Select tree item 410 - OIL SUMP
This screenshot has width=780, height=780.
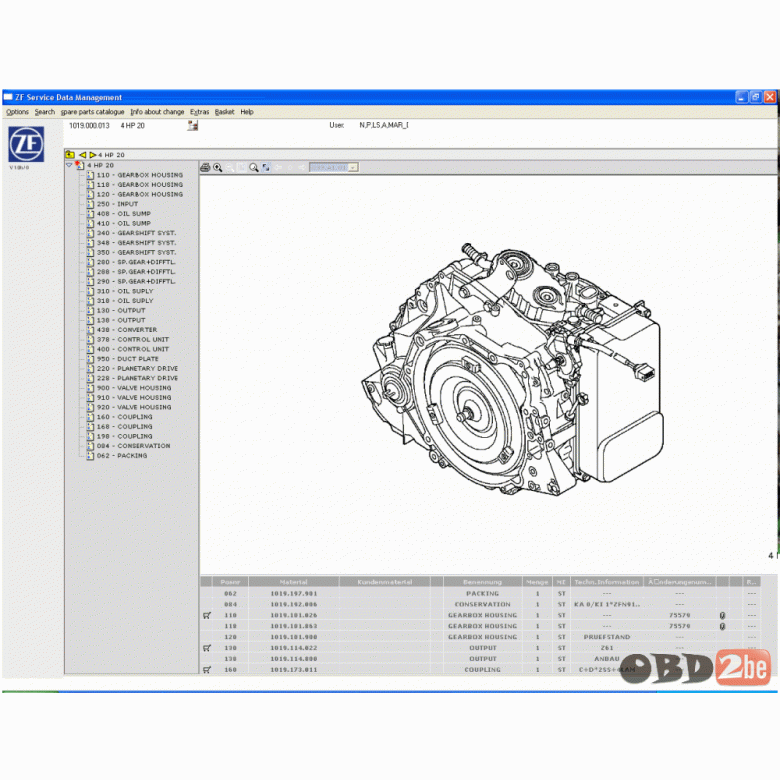coord(123,223)
